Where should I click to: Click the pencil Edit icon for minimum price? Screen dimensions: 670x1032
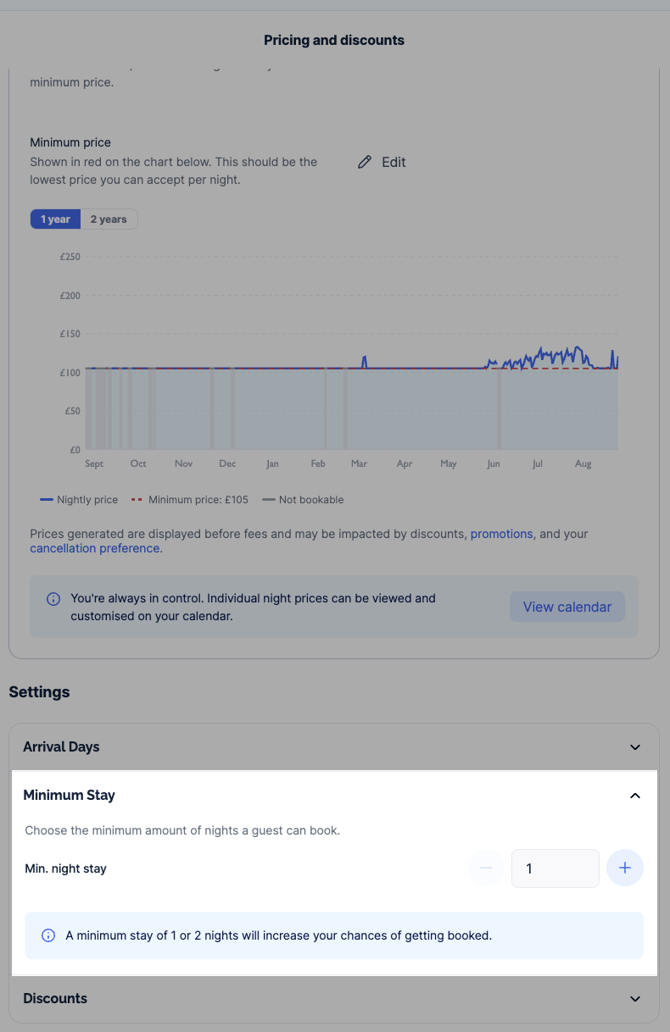pyautogui.click(x=365, y=162)
